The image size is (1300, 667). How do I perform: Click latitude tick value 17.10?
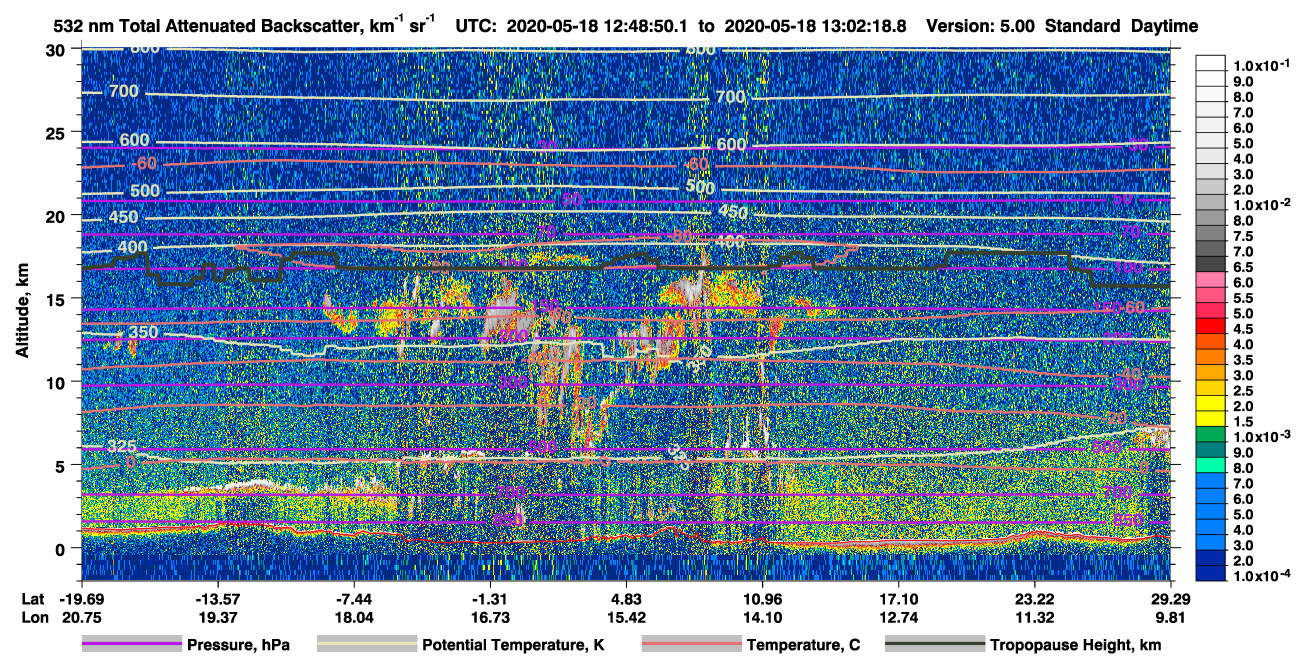pos(898,599)
